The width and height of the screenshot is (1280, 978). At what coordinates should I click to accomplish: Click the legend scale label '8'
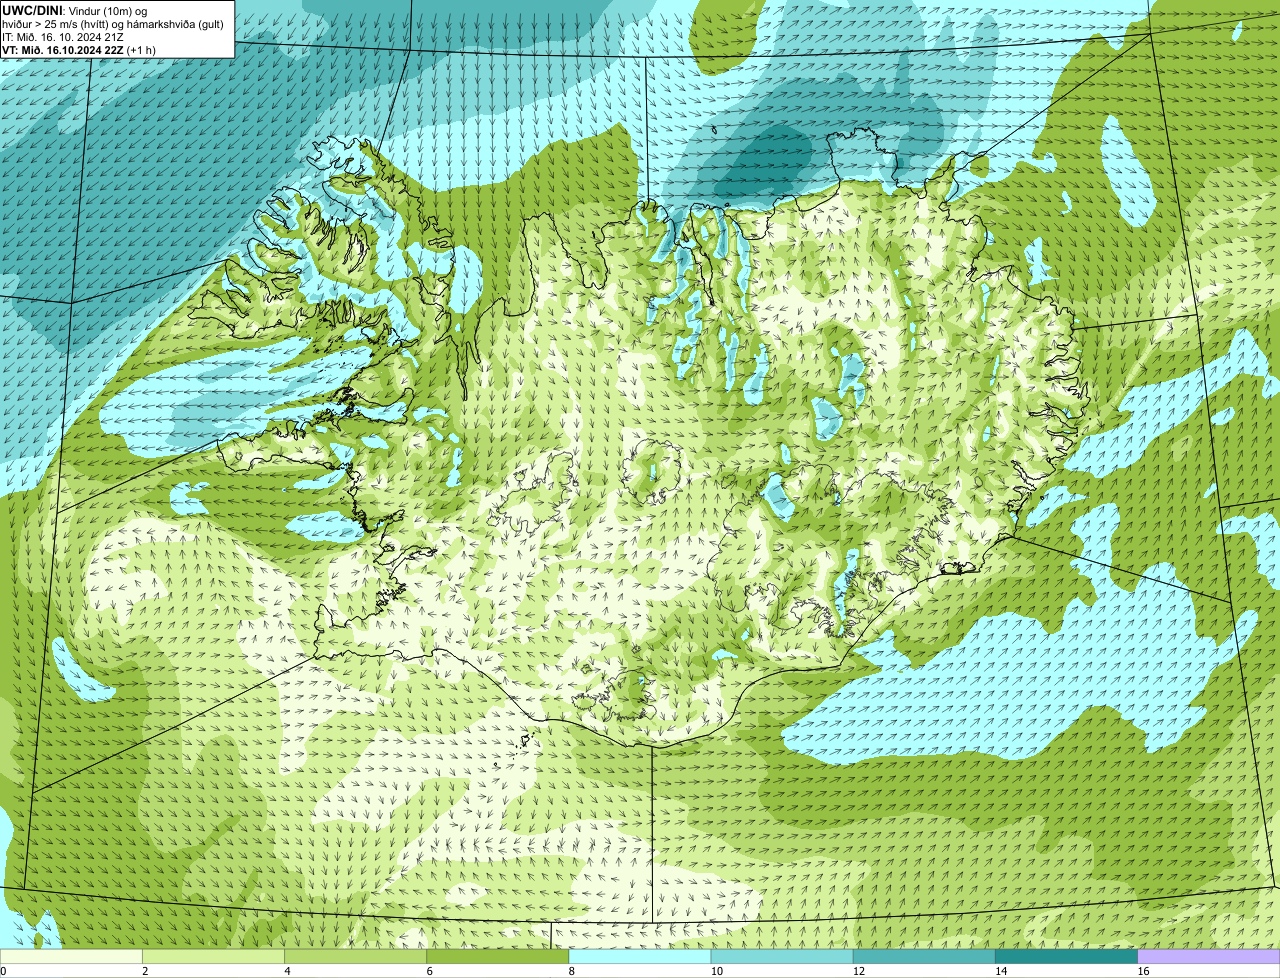[x=572, y=971]
